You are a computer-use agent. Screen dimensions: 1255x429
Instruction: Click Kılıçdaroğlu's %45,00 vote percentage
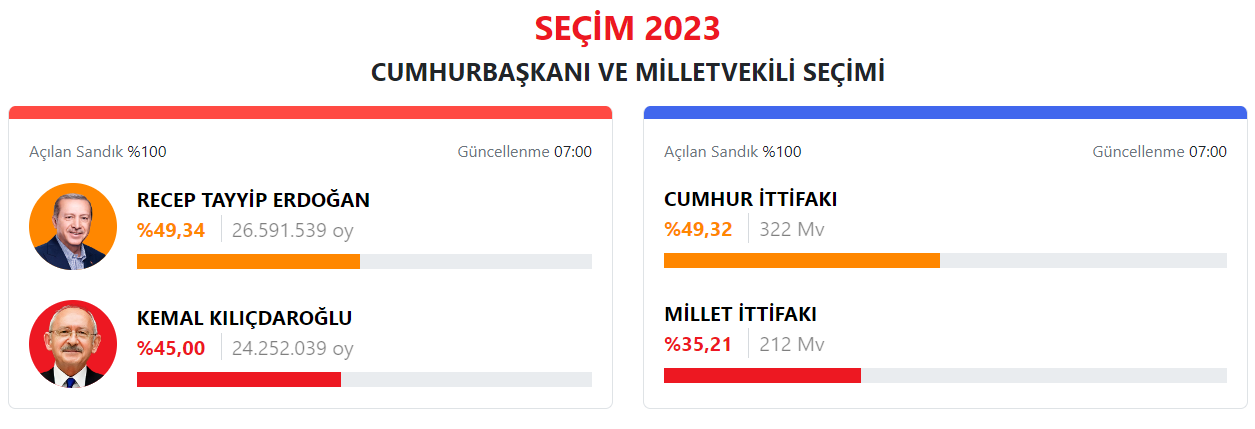click(171, 348)
